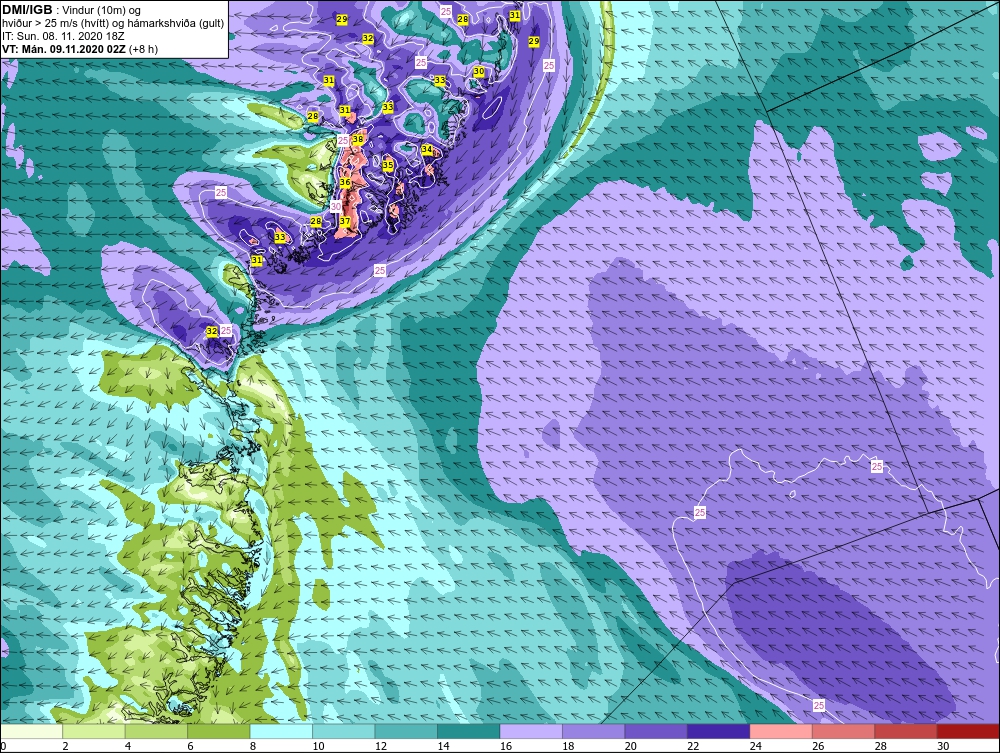This screenshot has height=753, width=1000.
Task: Select the yellow gust label 30
Action: click(479, 71)
